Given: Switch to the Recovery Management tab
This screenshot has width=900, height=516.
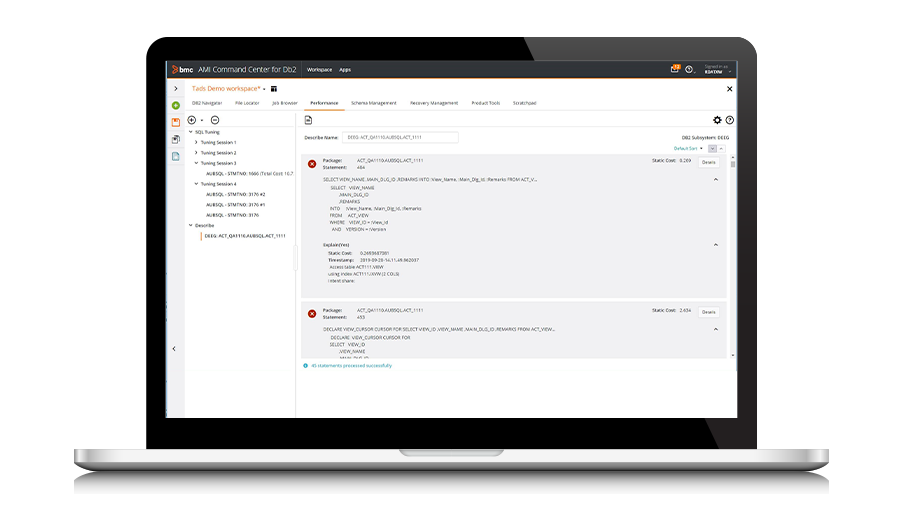Looking at the screenshot, I should tap(434, 103).
